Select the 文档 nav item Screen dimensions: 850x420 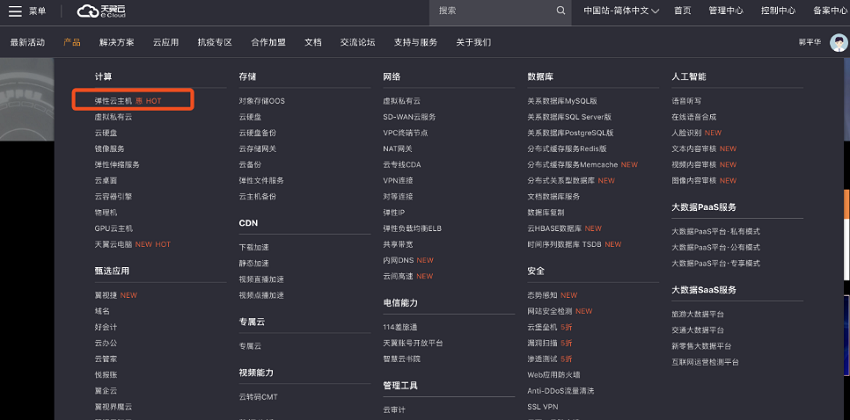pos(313,42)
